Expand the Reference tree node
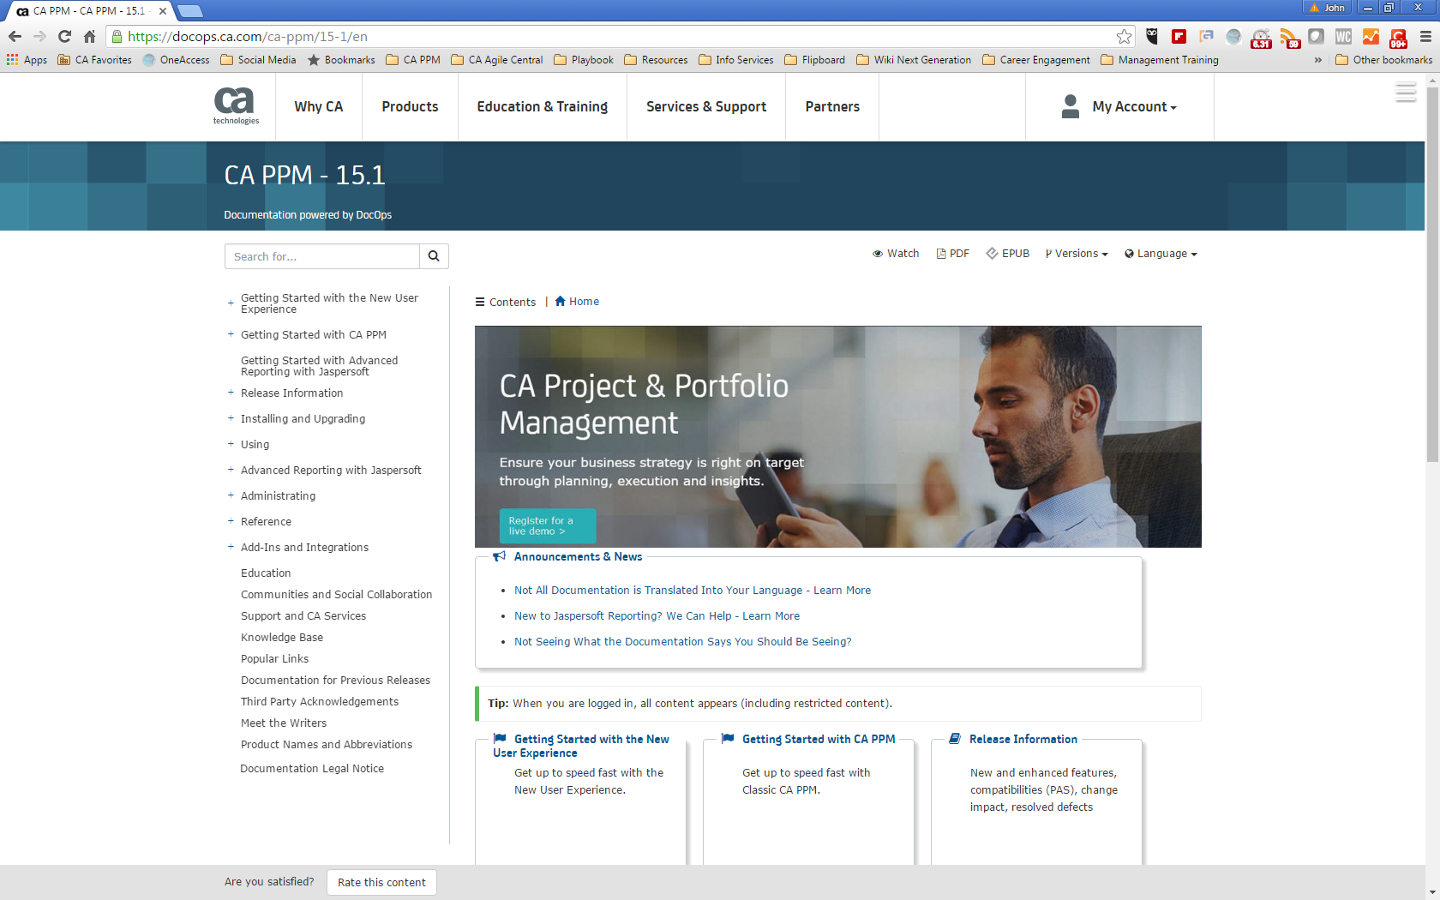This screenshot has width=1440, height=900. tap(231, 521)
